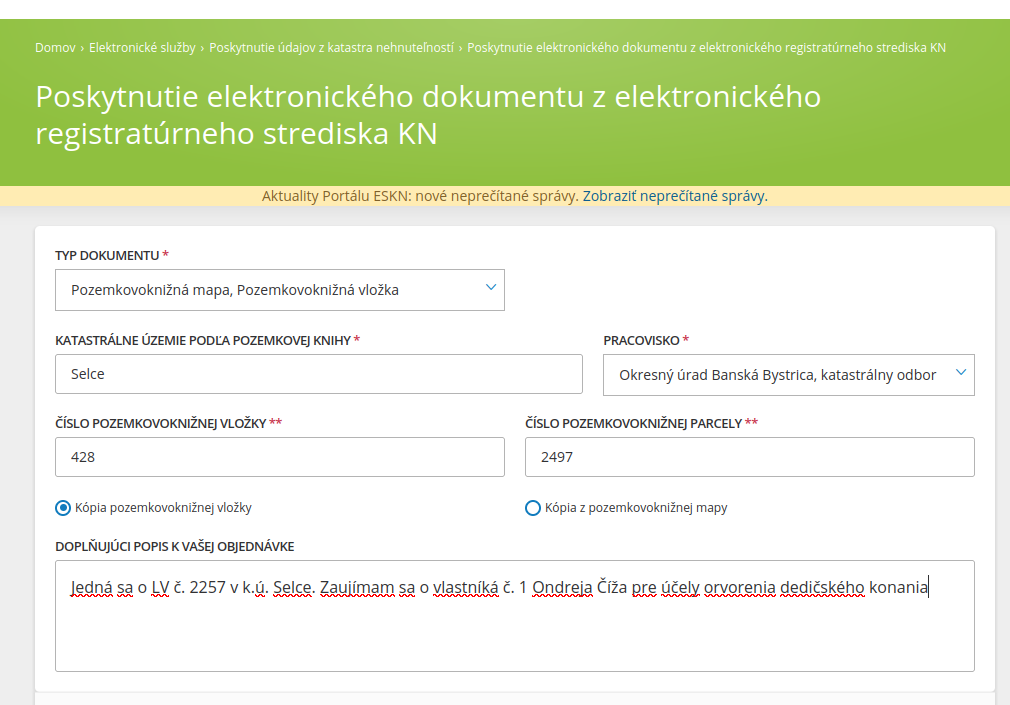1010x705 pixels.
Task: Click inside the Doplňujúci popis text area
Action: click(x=514, y=630)
